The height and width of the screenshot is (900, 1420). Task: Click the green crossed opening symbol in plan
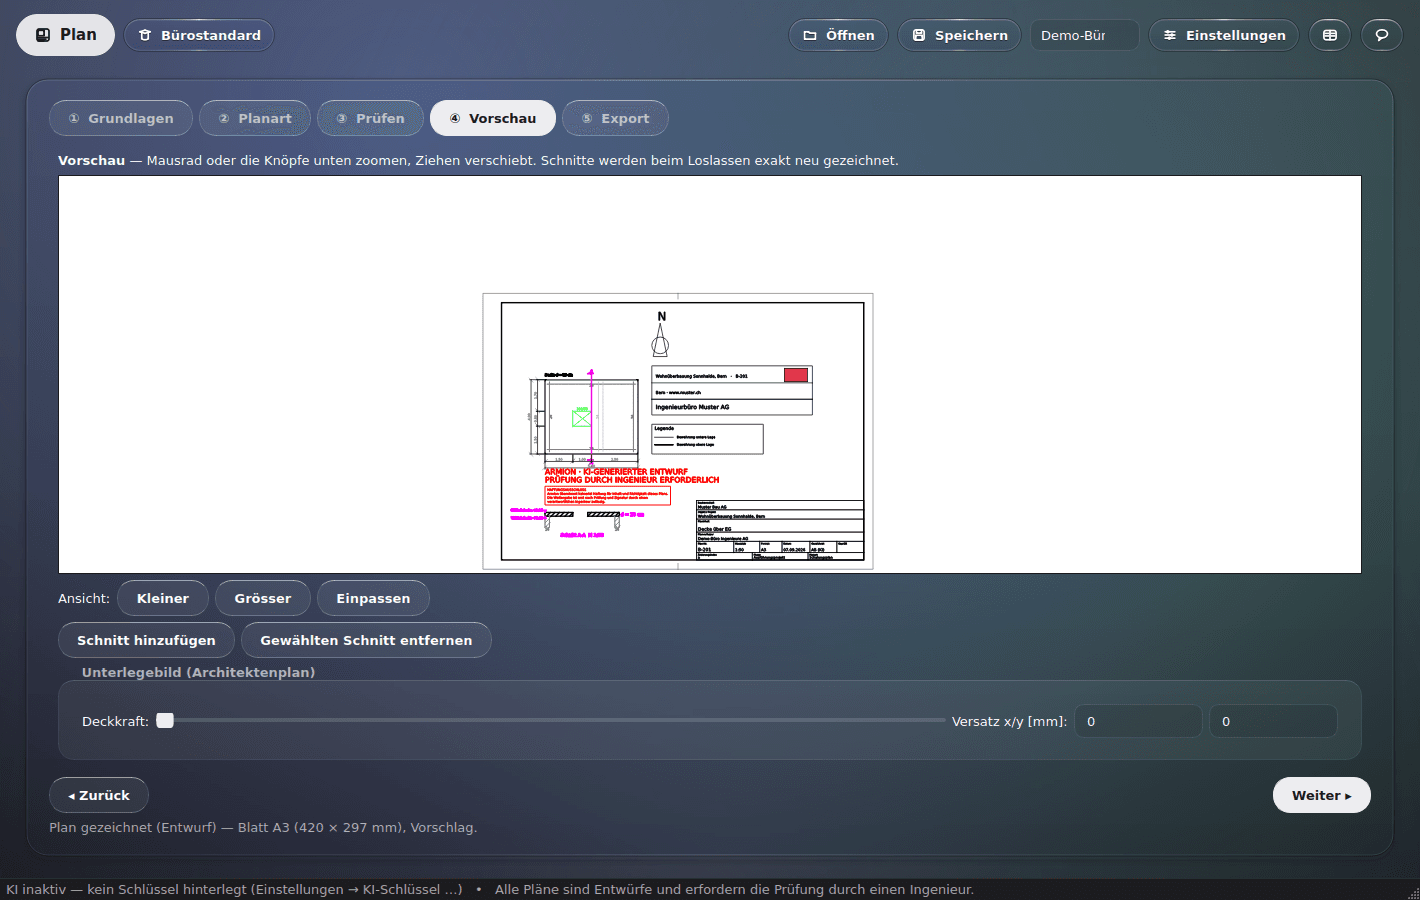(x=581, y=419)
